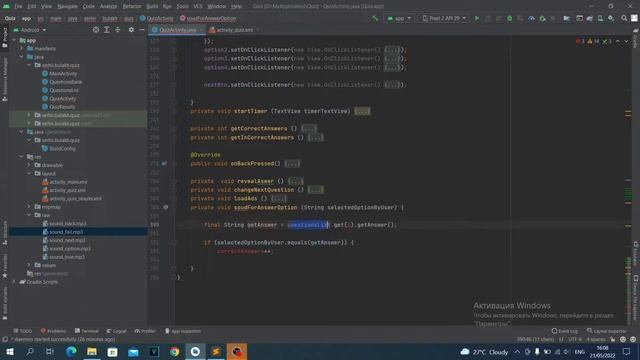
Task: Click the green Run app button
Action: [x=477, y=18]
